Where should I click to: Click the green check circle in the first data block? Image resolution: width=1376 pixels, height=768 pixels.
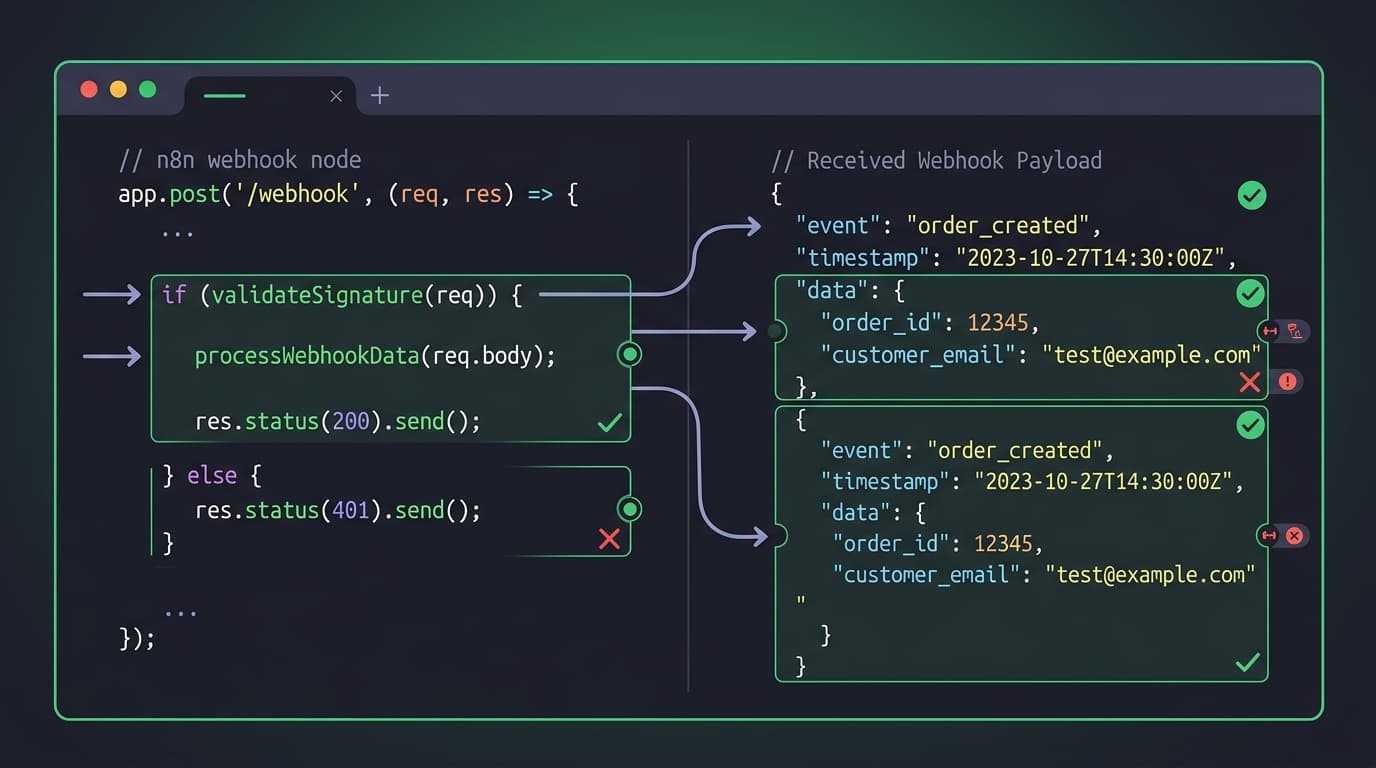[x=1250, y=293]
